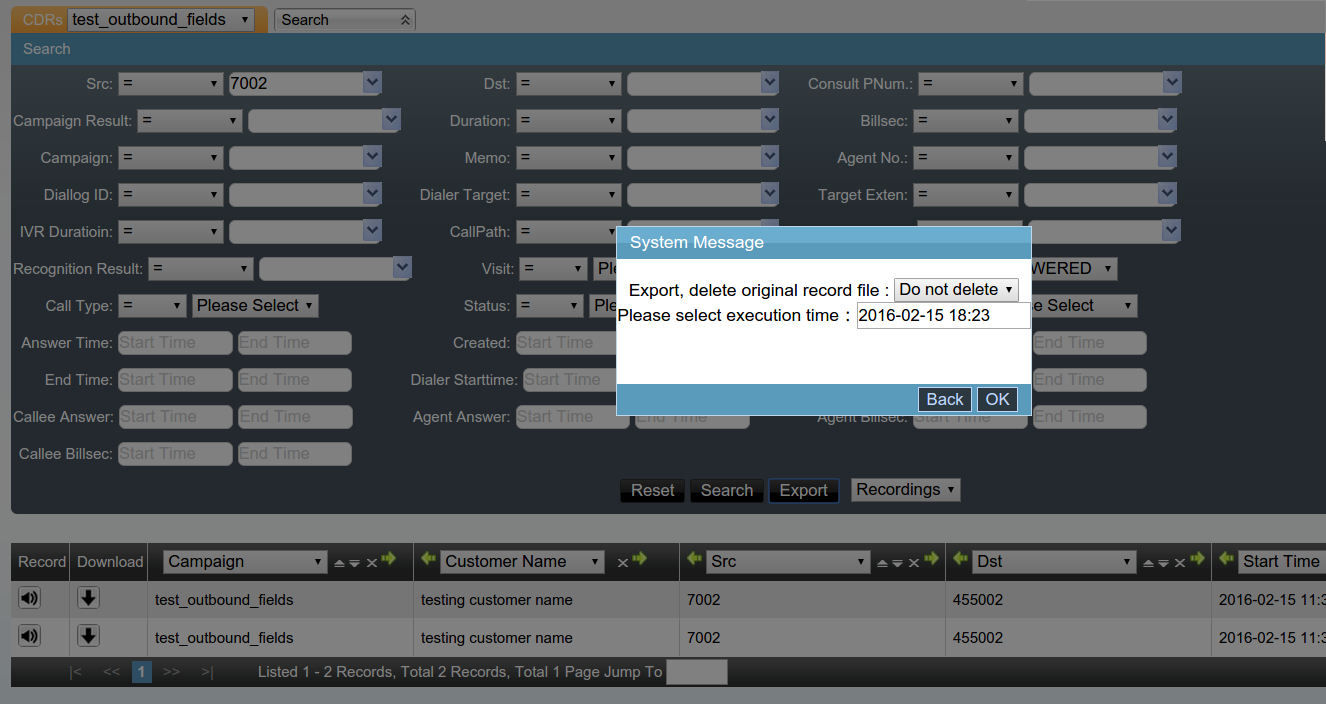Viewport: 1326px width, 704px height.
Task: Open test_outbound_fields CDRs selector
Action: [x=161, y=20]
